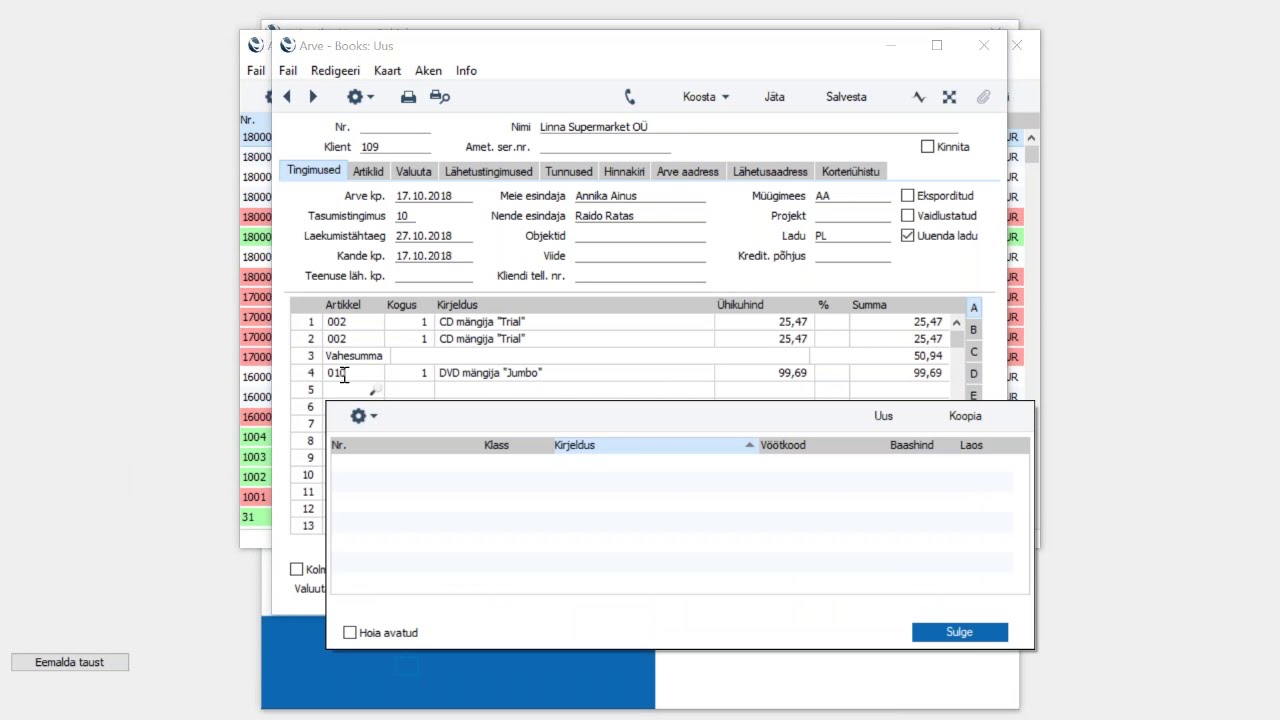1280x720 pixels.
Task: Click the Nr. invoice number field
Action: click(x=395, y=127)
